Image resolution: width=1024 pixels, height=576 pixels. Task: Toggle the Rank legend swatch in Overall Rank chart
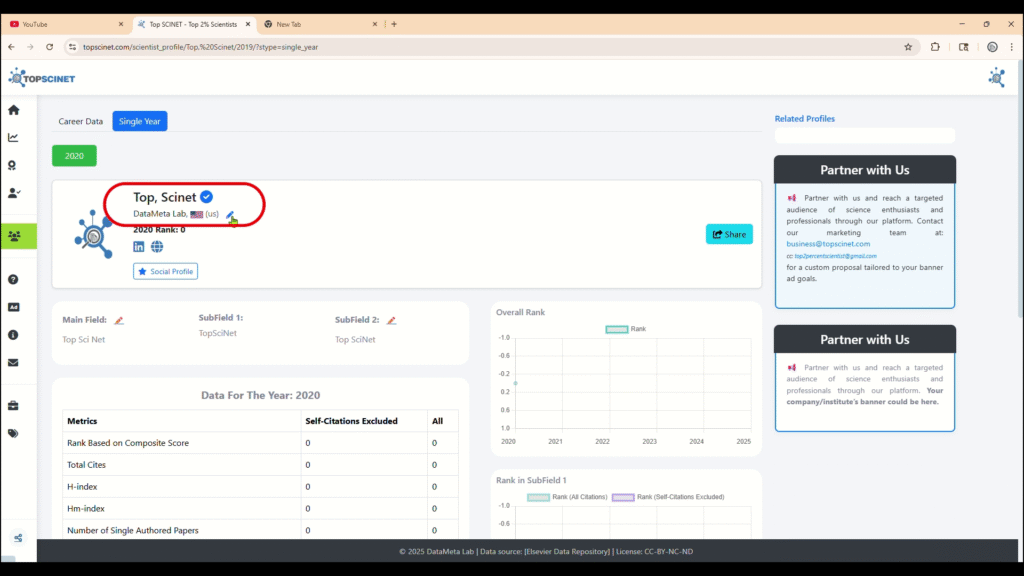tap(616, 329)
